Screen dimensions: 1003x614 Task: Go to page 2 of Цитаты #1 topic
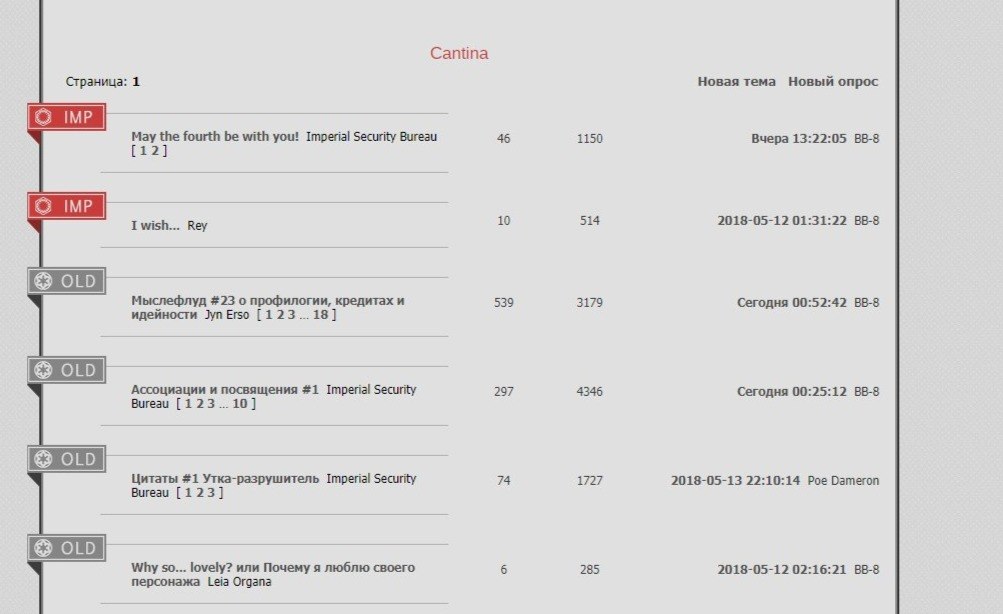point(200,492)
